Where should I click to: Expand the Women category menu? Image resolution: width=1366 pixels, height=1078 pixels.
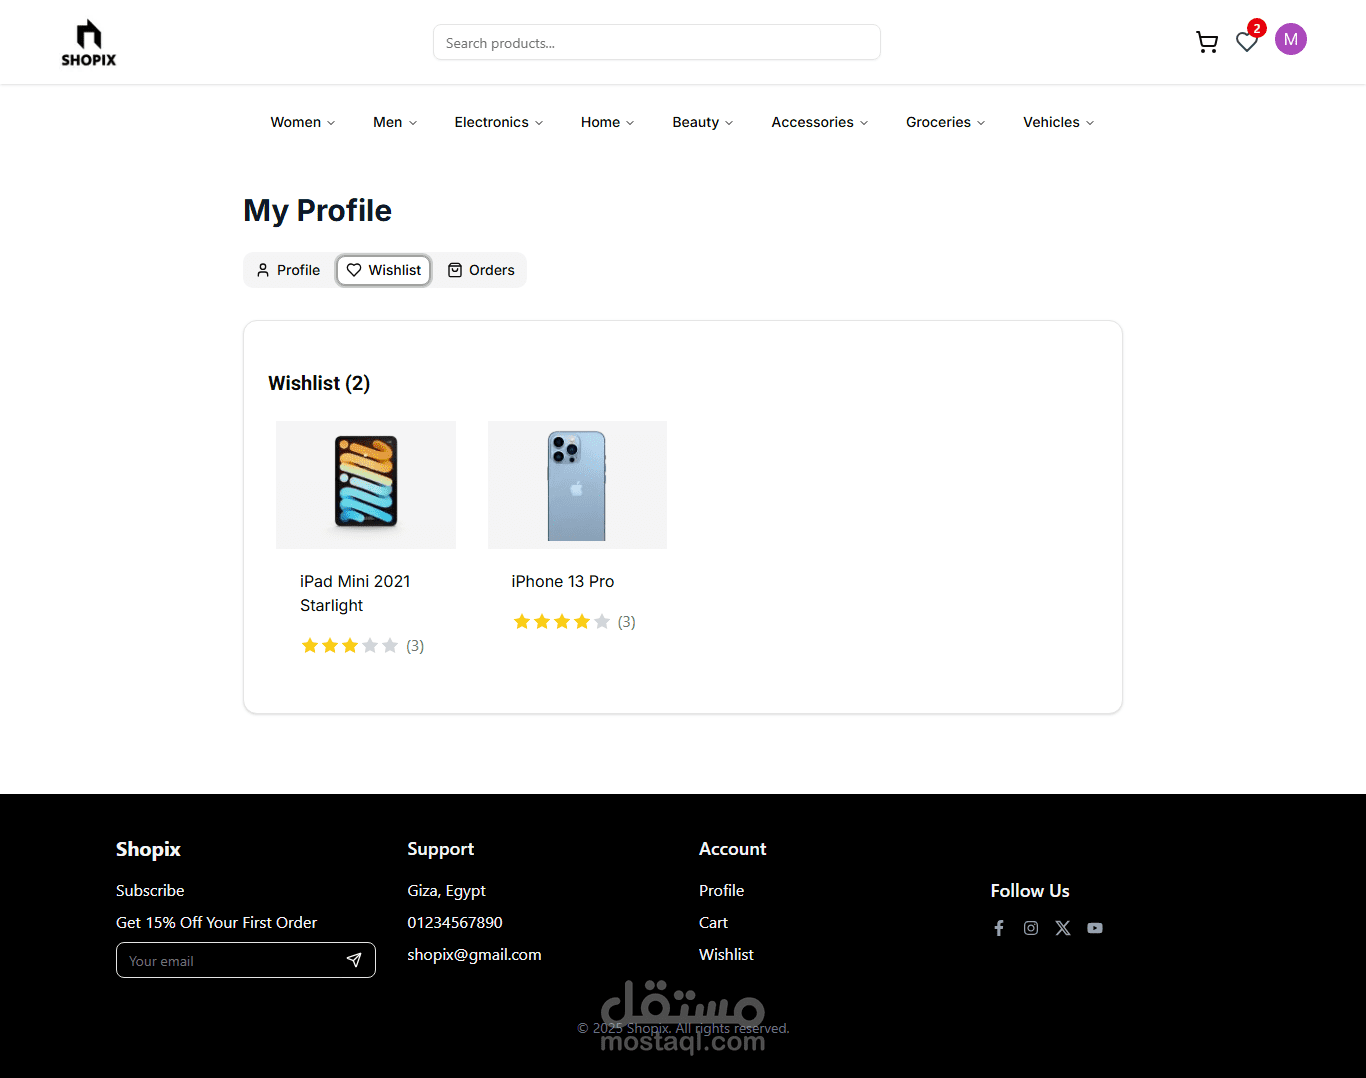point(303,122)
